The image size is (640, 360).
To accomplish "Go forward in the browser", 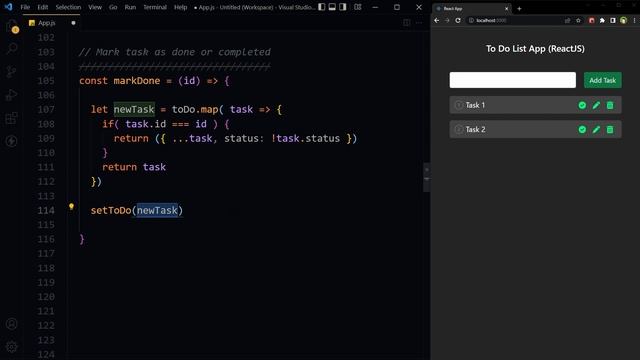I will 447,20.
